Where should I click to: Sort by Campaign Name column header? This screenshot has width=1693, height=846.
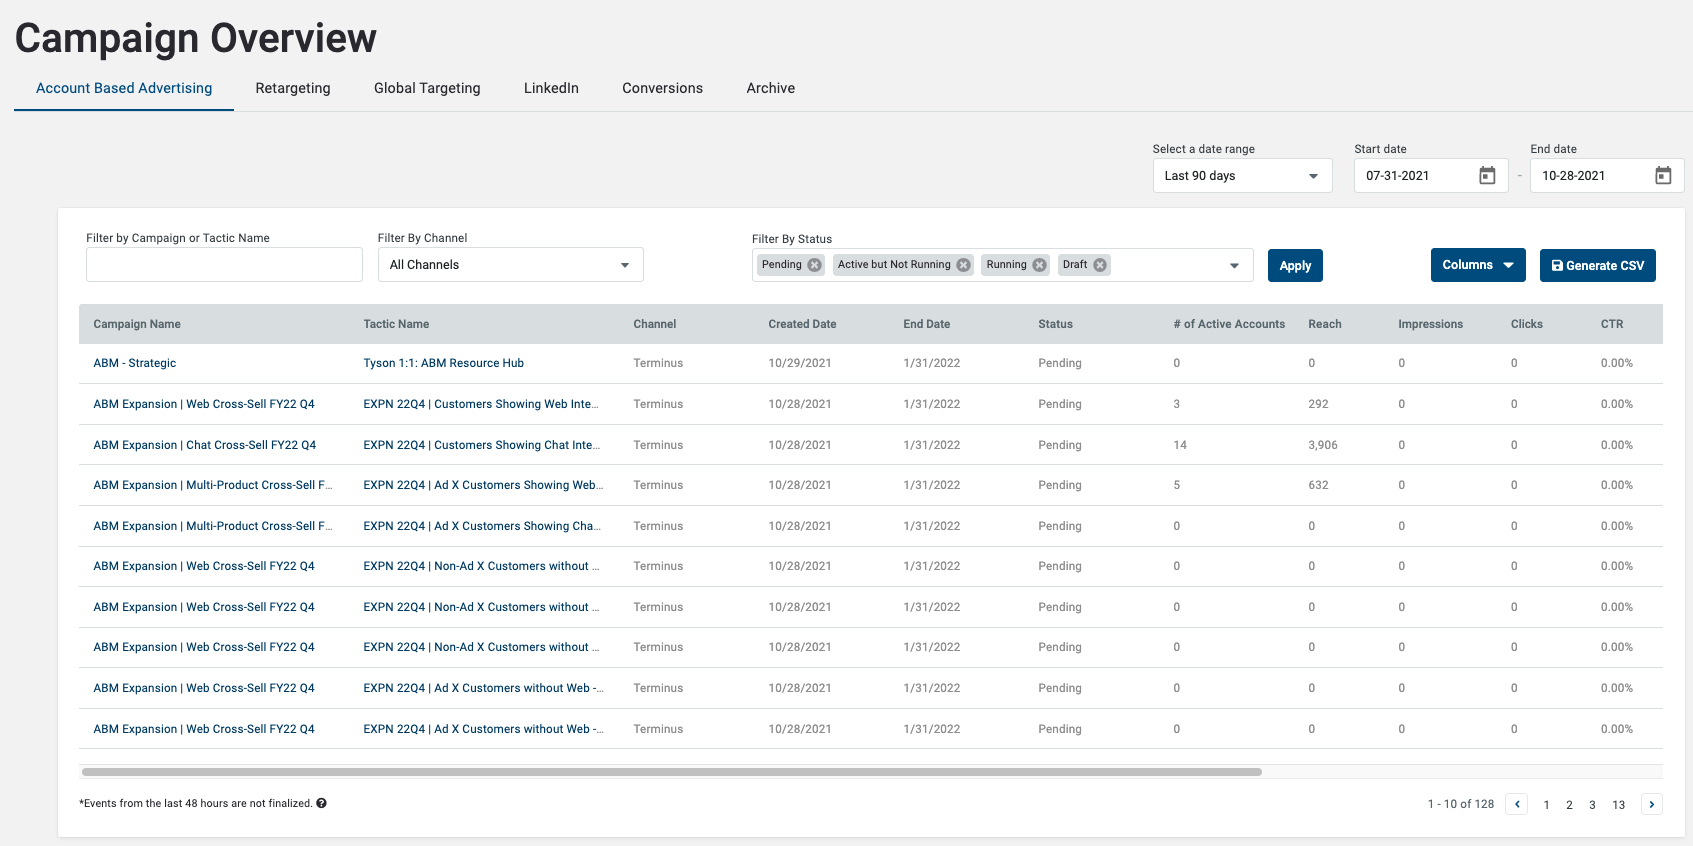pyautogui.click(x=137, y=324)
